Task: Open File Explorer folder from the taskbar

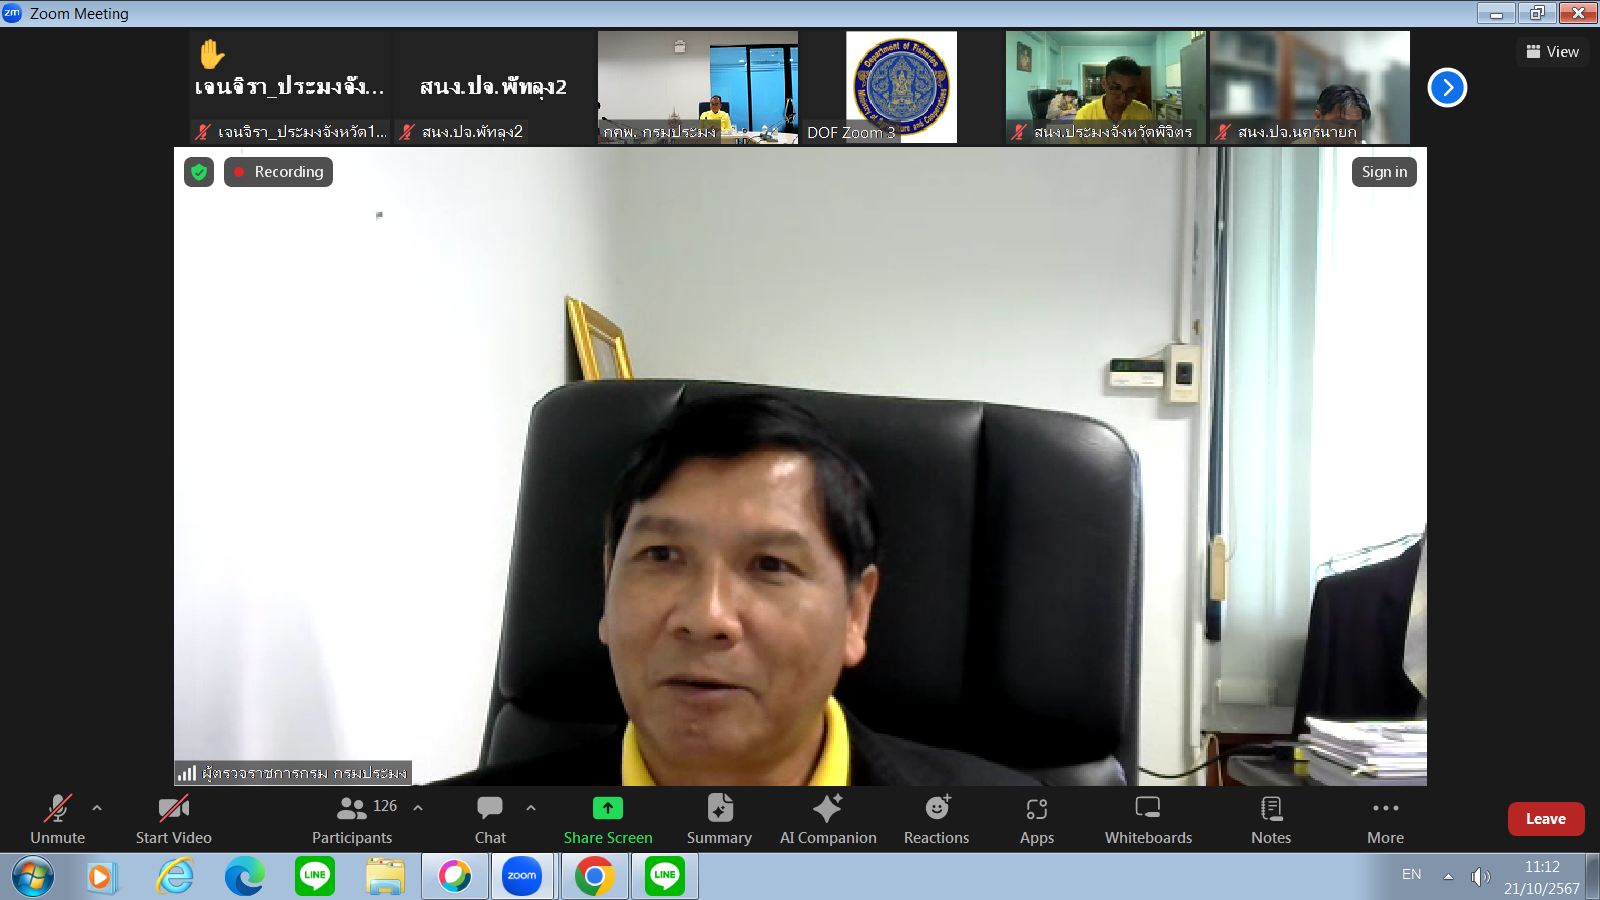Action: [385, 877]
